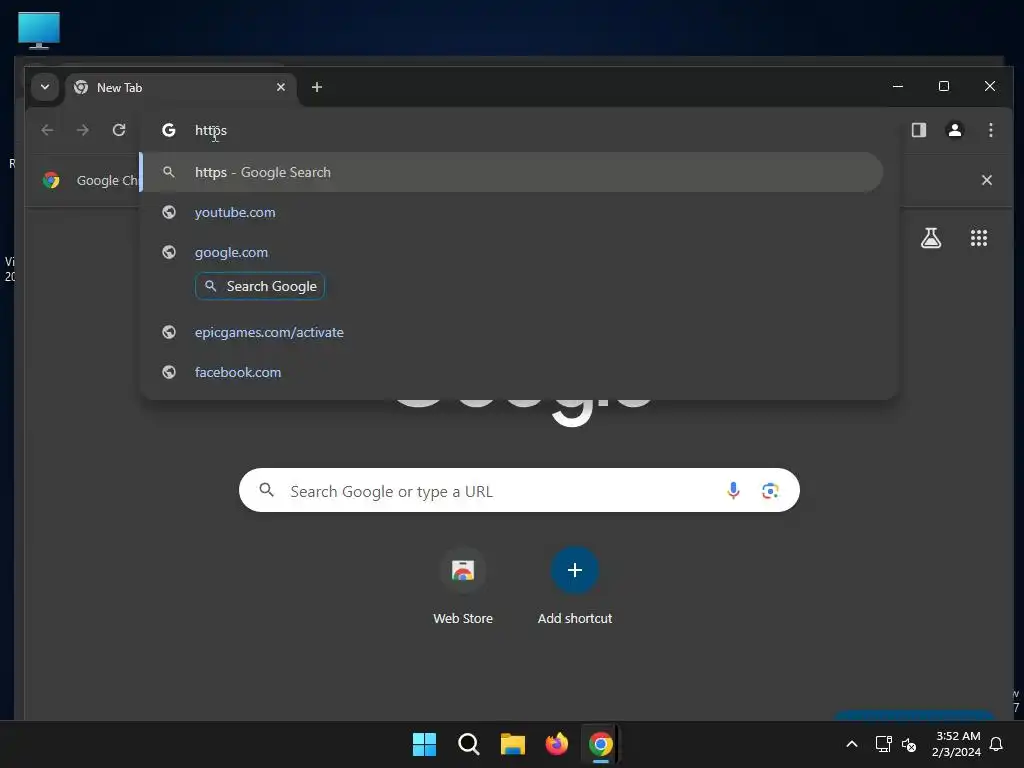Viewport: 1024px width, 768px height.
Task: Open the Windows Start menu
Action: click(424, 744)
